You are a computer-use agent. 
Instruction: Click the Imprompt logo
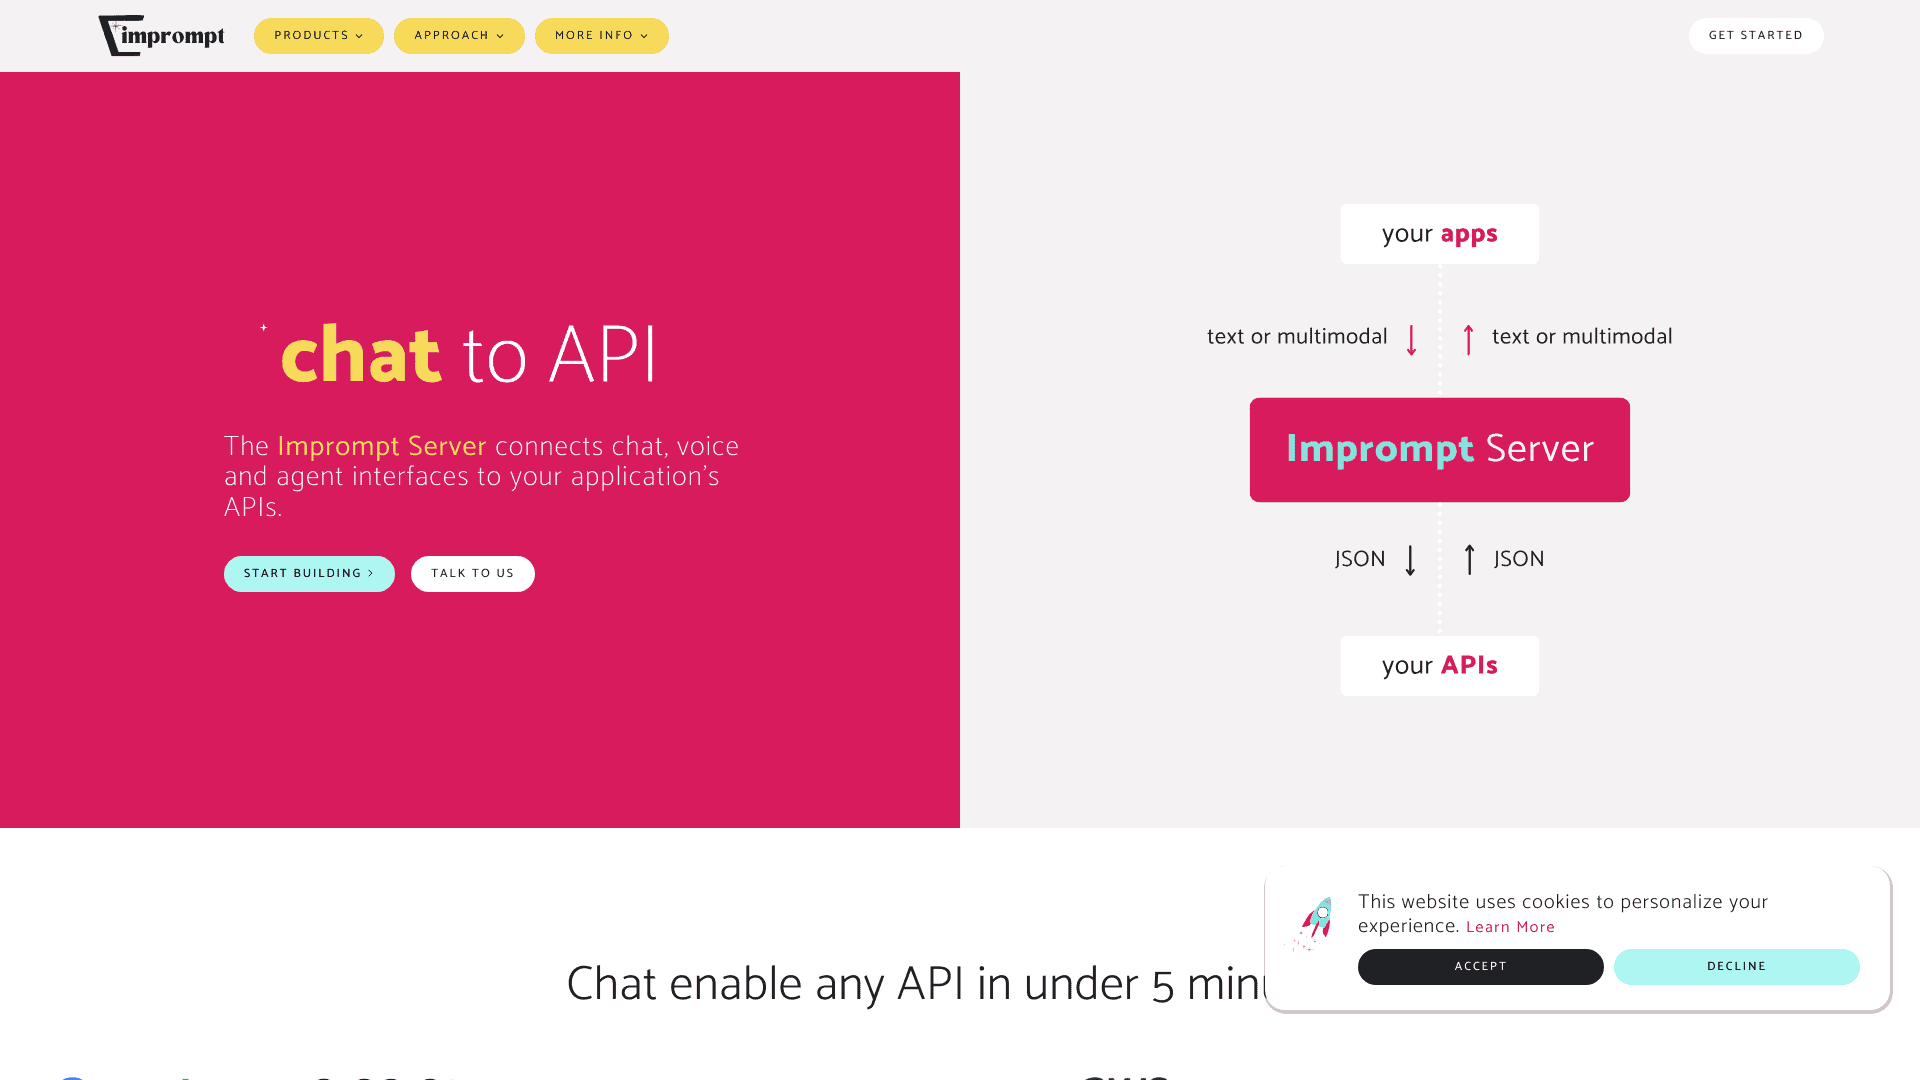click(161, 34)
